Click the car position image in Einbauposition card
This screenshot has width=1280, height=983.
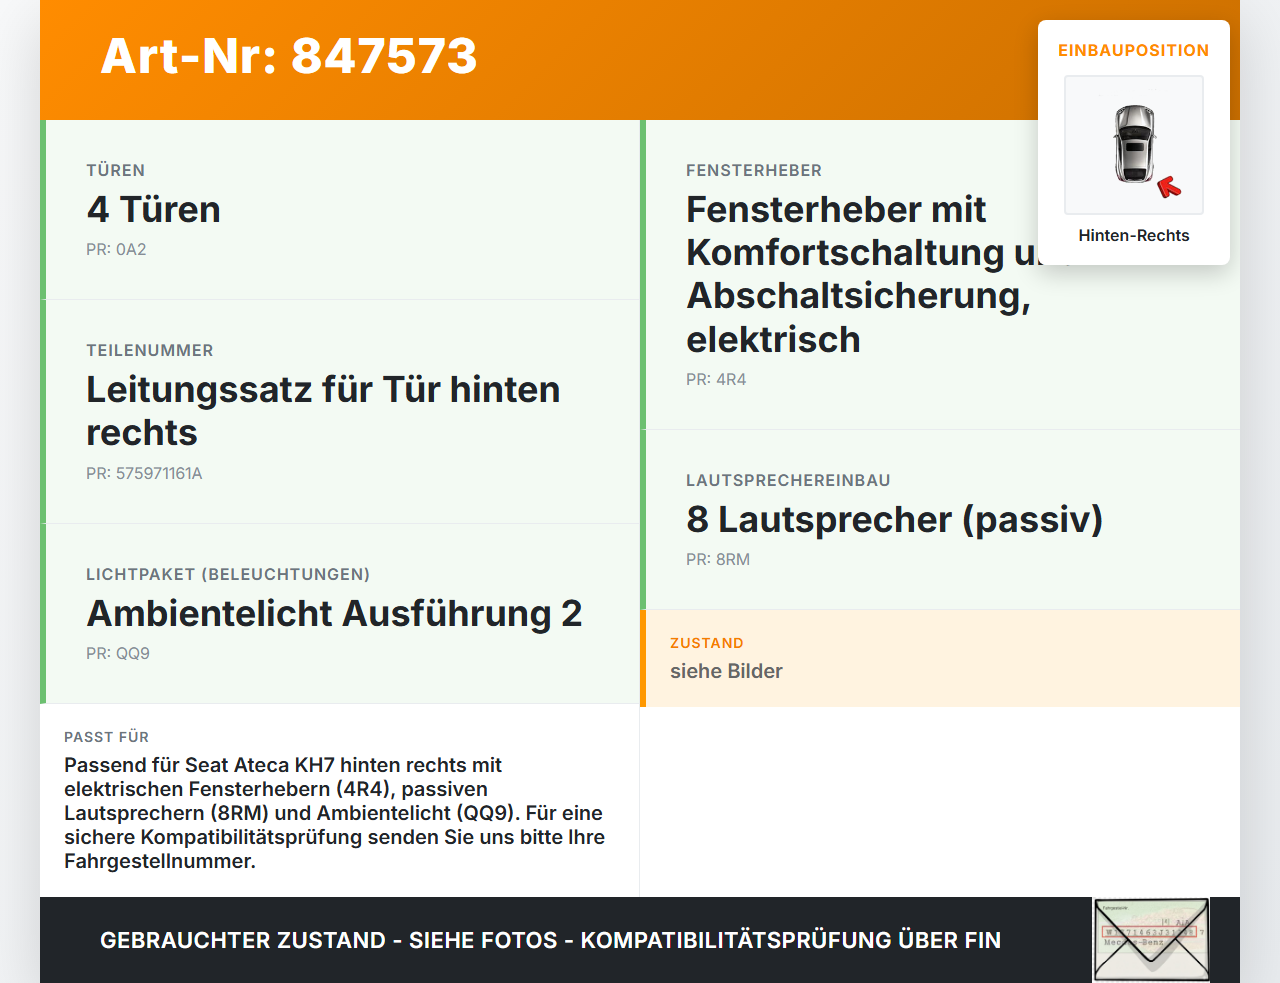pos(1134,145)
